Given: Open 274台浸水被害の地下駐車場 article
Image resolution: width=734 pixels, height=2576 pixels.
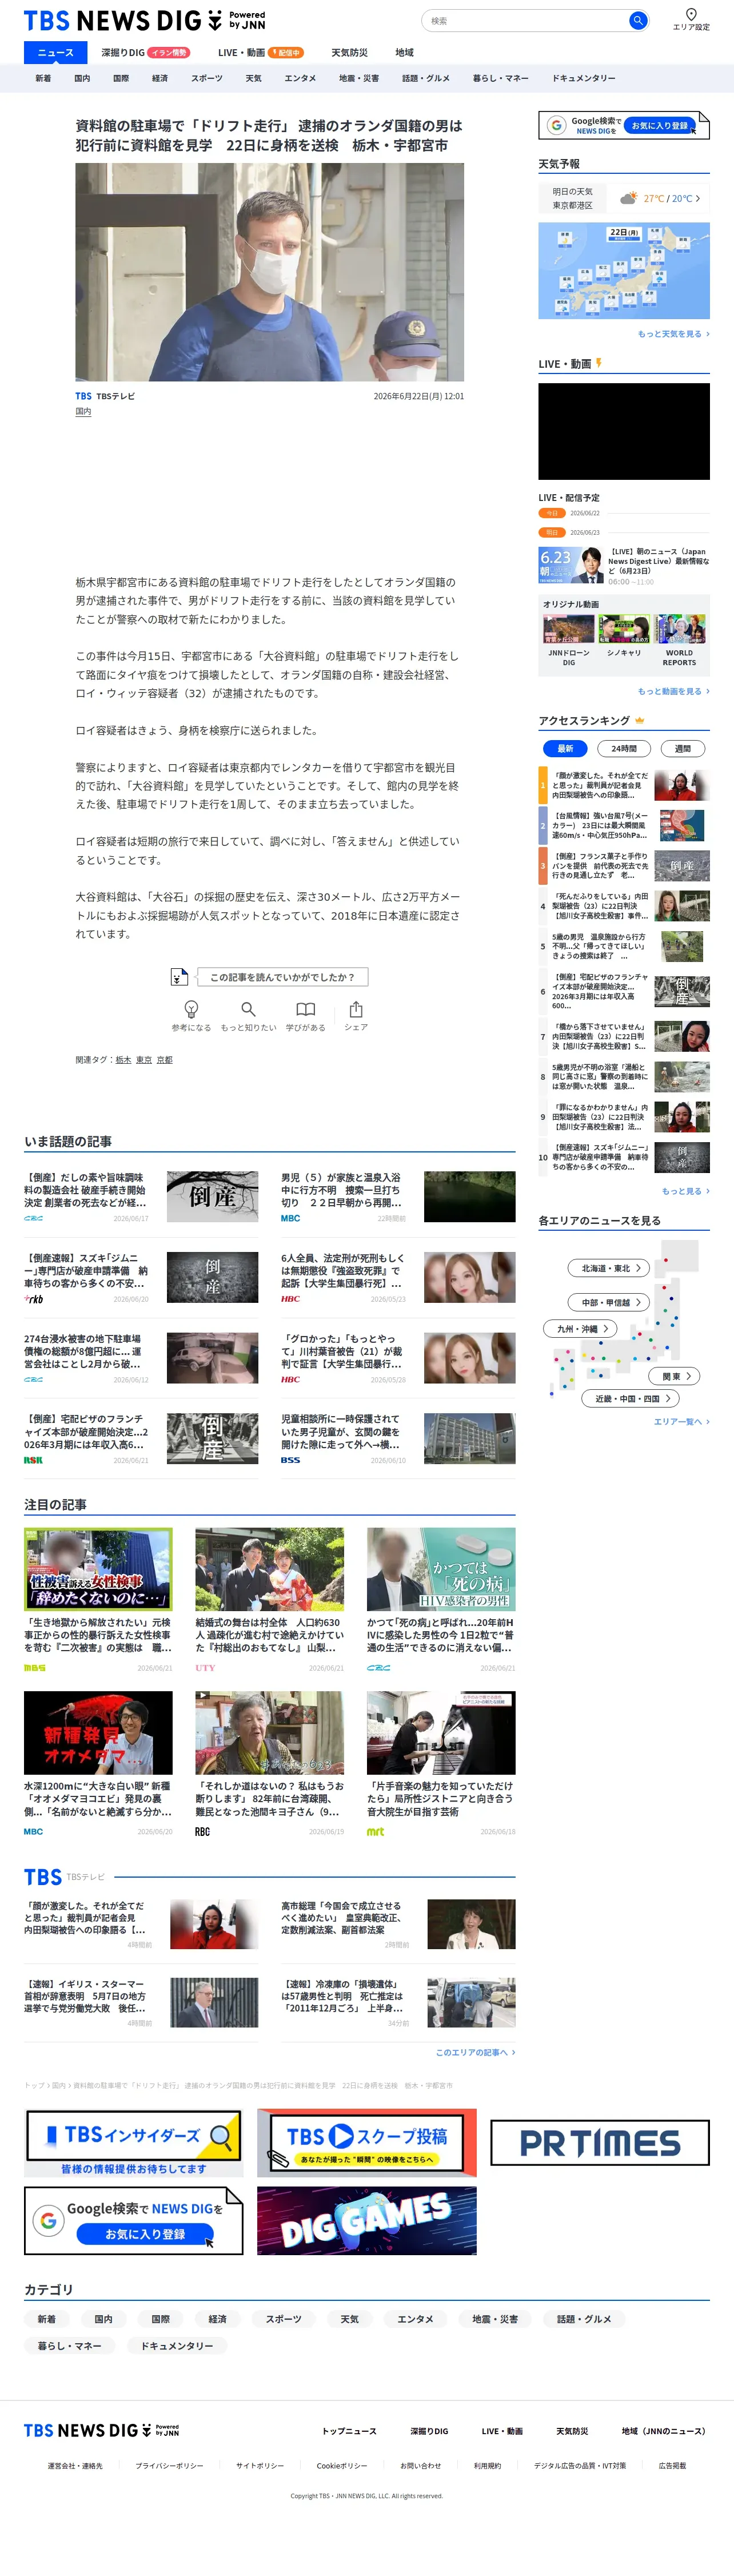Looking at the screenshot, I should 141,1357.
